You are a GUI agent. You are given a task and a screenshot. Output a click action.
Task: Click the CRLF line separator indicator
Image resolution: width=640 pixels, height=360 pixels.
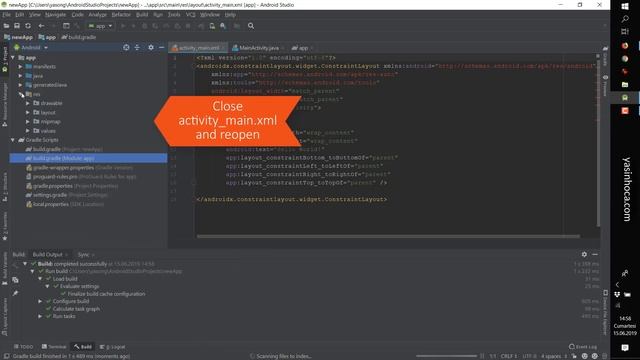coord(509,356)
